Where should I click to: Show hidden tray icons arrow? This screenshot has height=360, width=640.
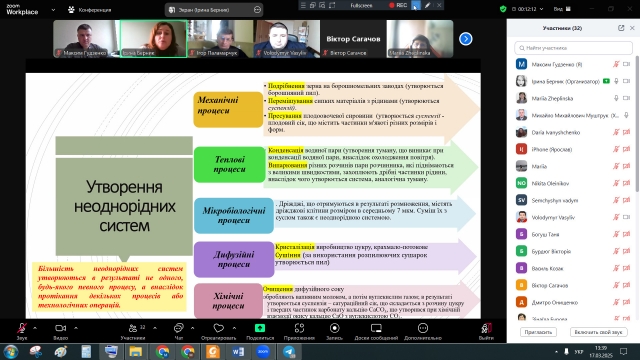556,351
